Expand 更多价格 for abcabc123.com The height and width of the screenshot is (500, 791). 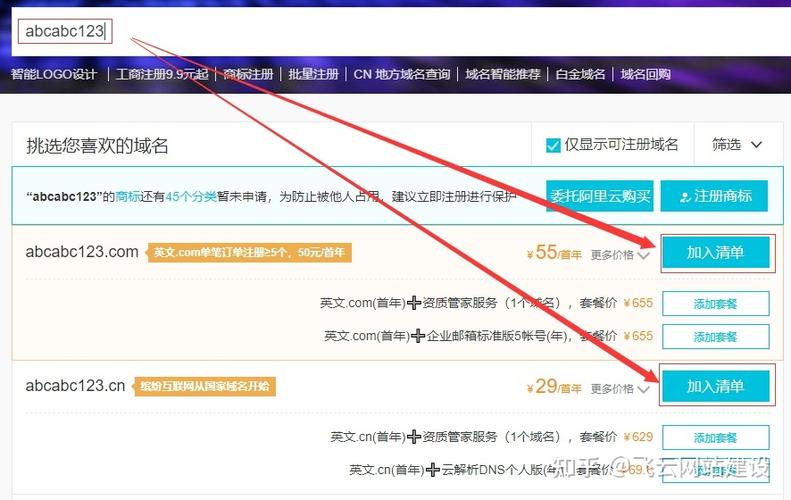click(620, 255)
